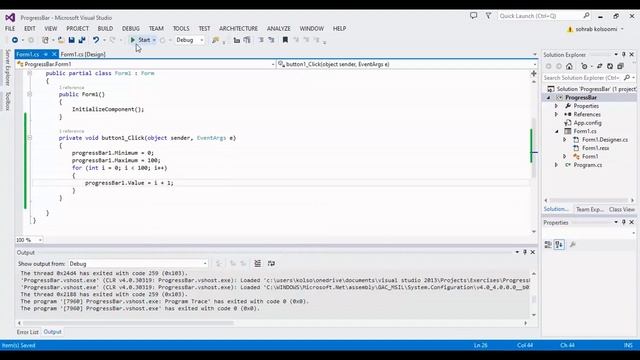Open the Server Explorer side tab
This screenshot has width=640, height=360.
(7, 67)
